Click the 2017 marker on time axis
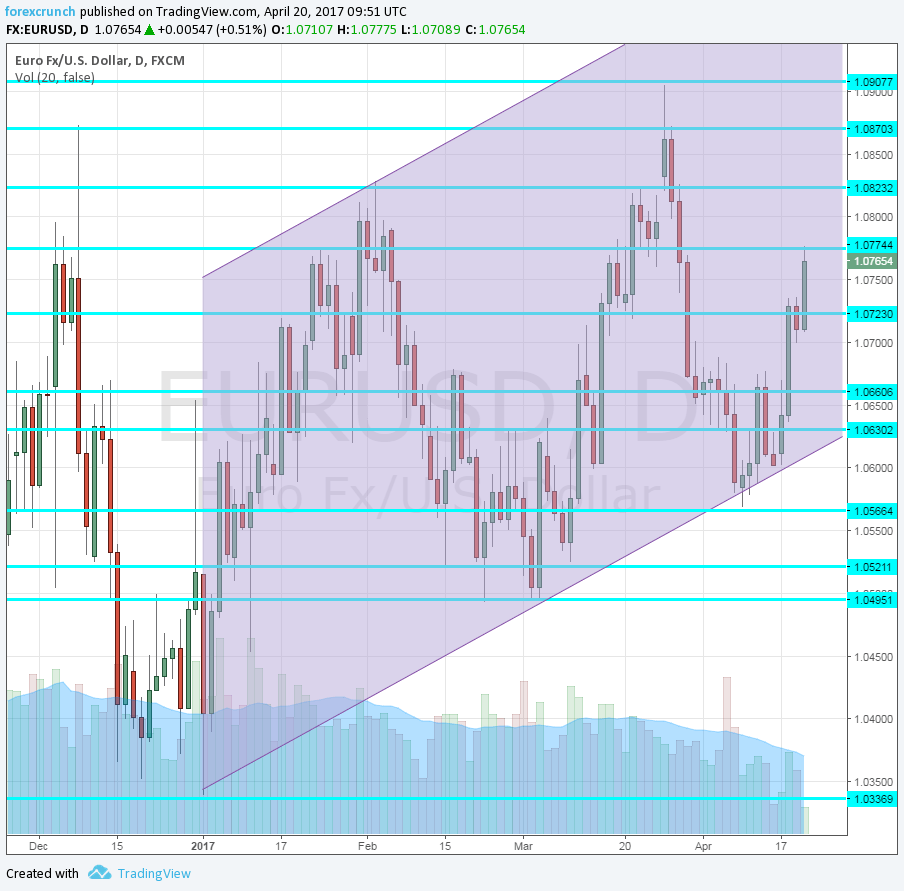 [x=203, y=844]
